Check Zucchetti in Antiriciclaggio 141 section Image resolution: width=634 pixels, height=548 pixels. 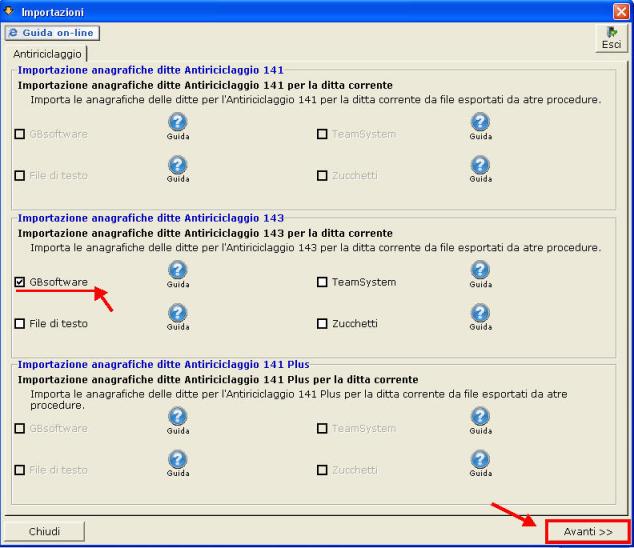pyautogui.click(x=322, y=176)
